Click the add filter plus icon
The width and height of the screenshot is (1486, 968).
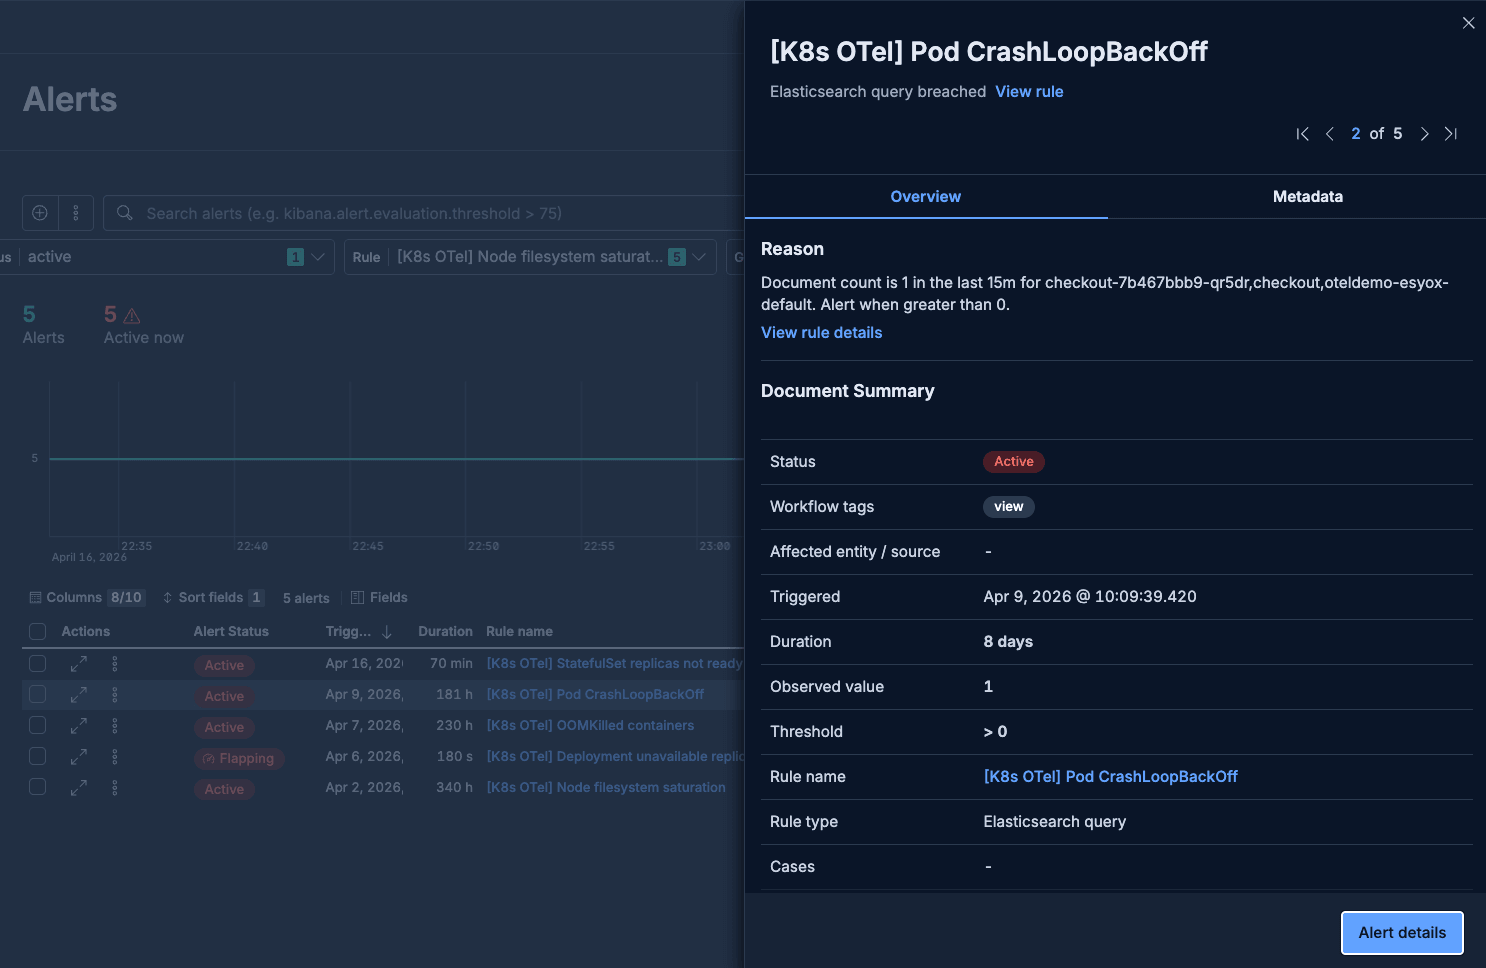40,213
